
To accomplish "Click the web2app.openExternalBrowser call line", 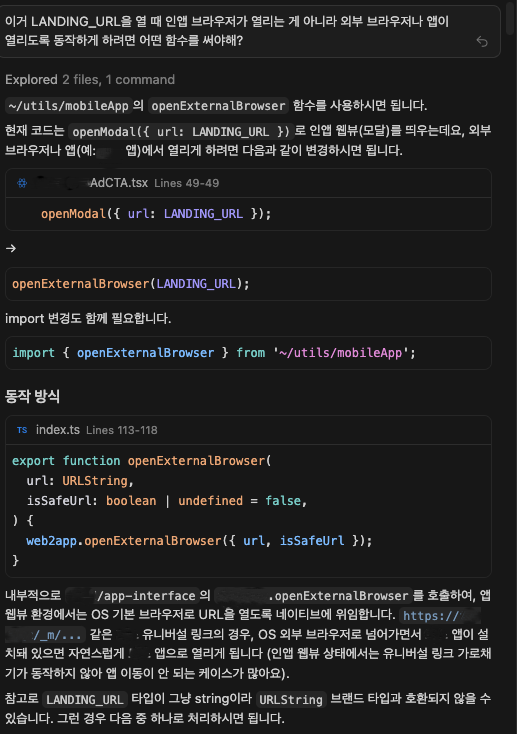I will coord(199,541).
